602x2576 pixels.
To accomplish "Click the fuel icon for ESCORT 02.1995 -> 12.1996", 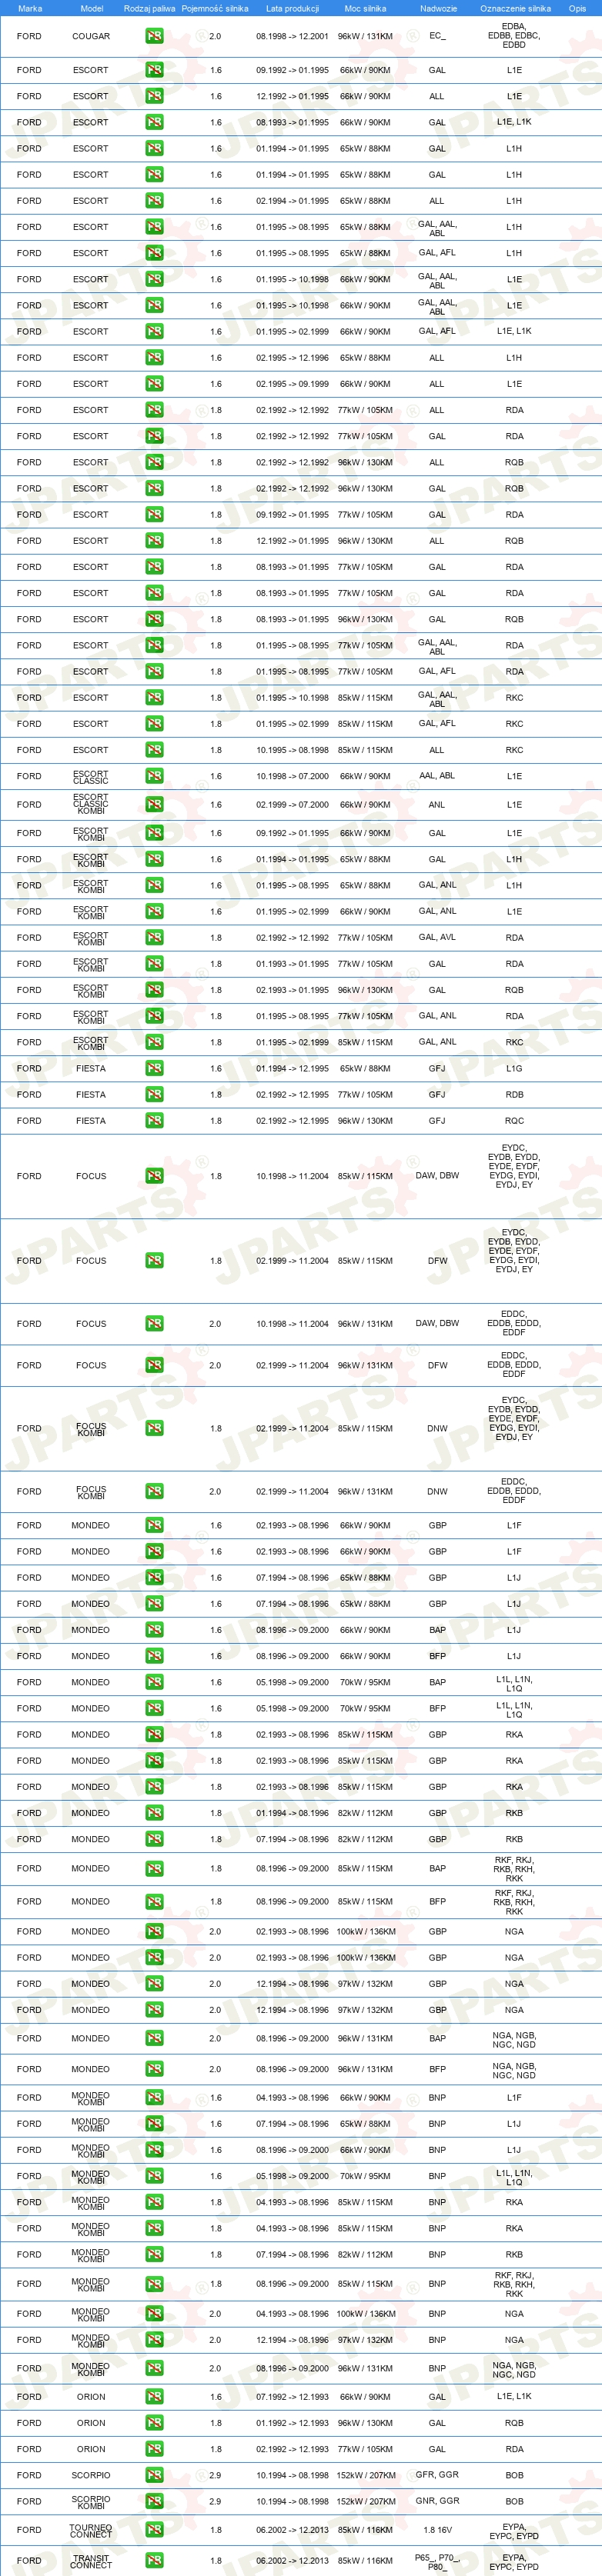I will 154,357.
